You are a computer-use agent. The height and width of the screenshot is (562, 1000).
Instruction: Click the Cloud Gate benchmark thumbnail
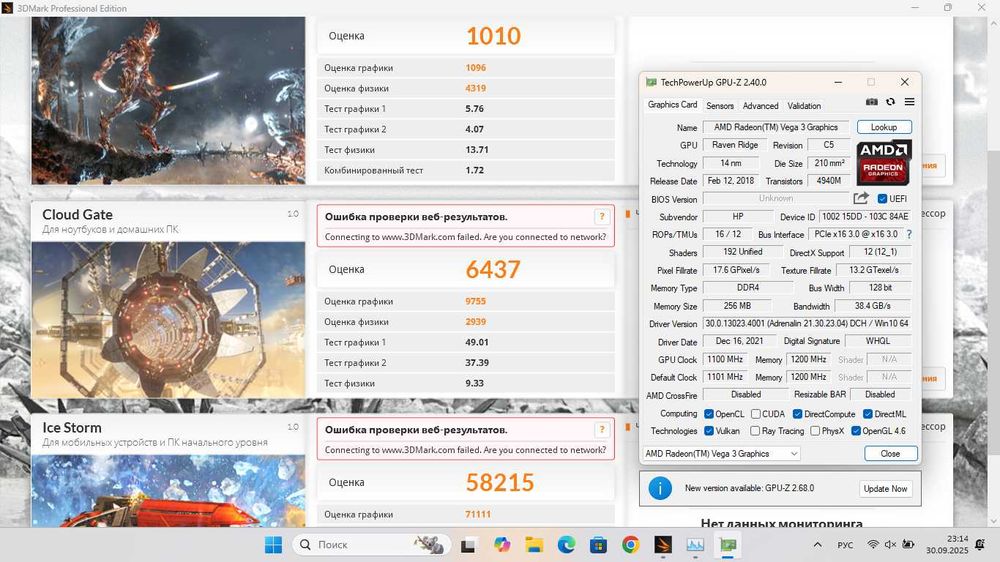pos(168,320)
